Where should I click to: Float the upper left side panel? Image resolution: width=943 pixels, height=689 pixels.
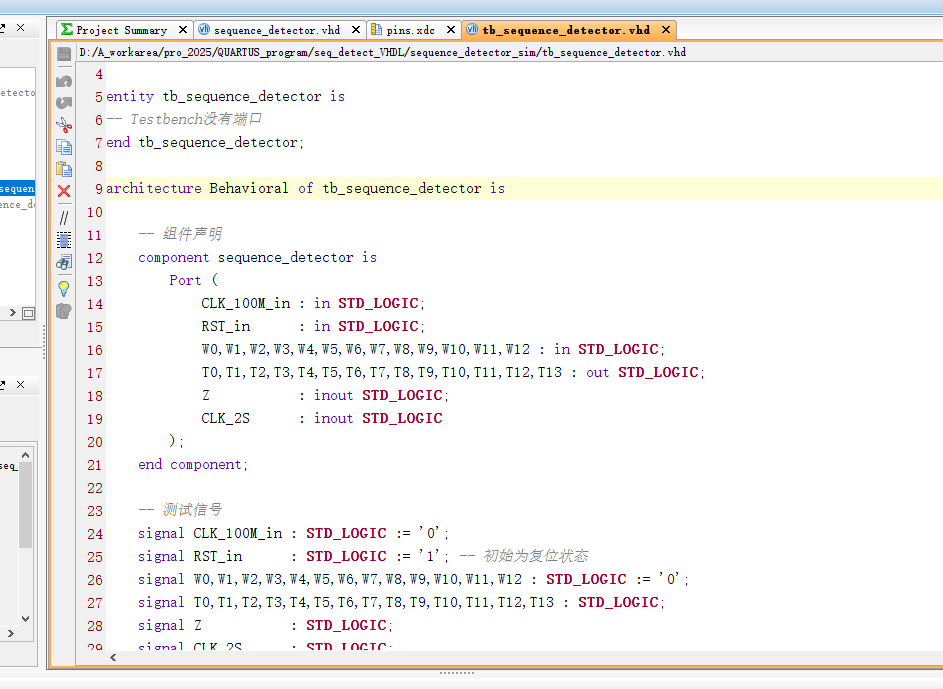coord(2,28)
